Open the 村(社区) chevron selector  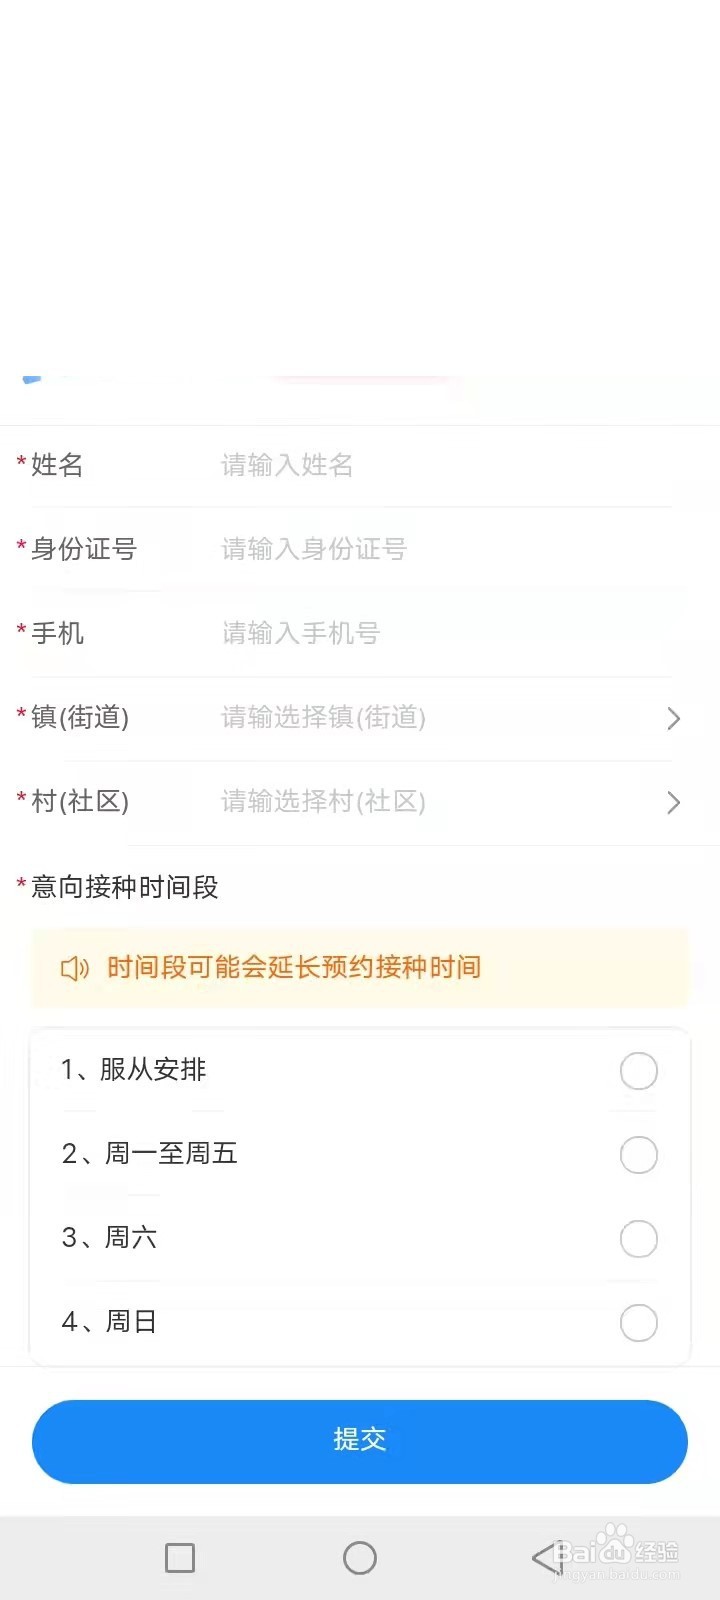(x=674, y=802)
